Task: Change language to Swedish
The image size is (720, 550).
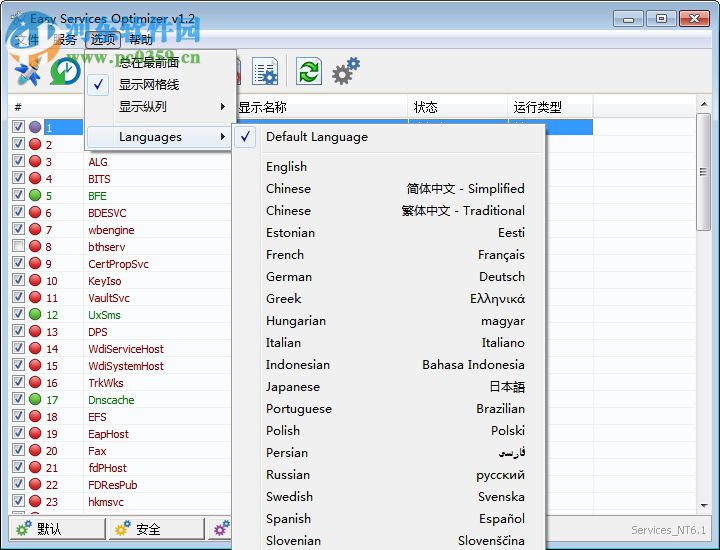Action: pyautogui.click(x=389, y=497)
